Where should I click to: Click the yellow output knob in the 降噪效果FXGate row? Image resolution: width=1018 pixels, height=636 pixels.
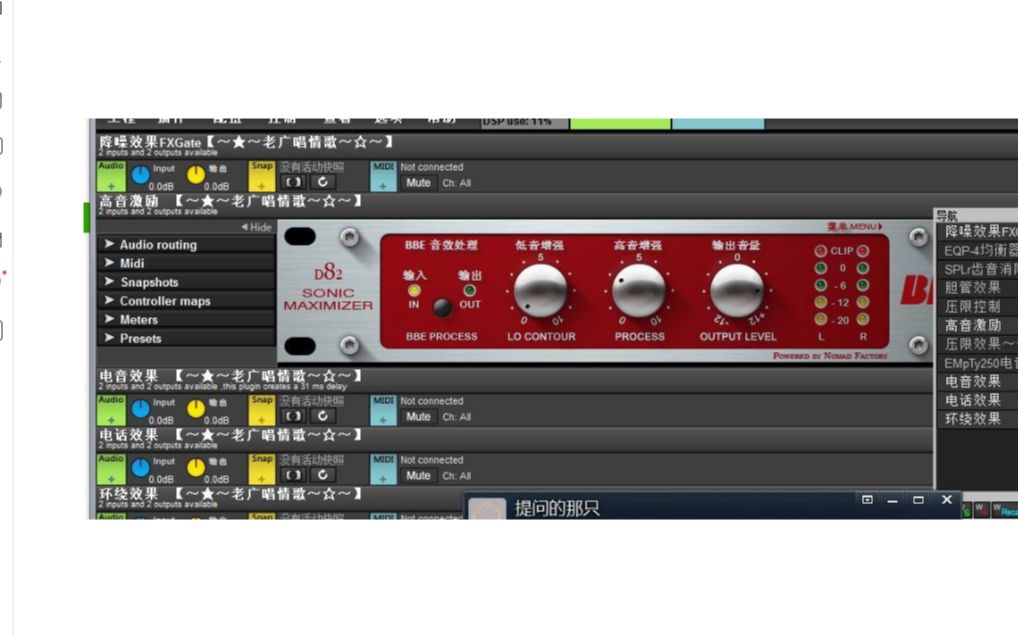coord(195,175)
